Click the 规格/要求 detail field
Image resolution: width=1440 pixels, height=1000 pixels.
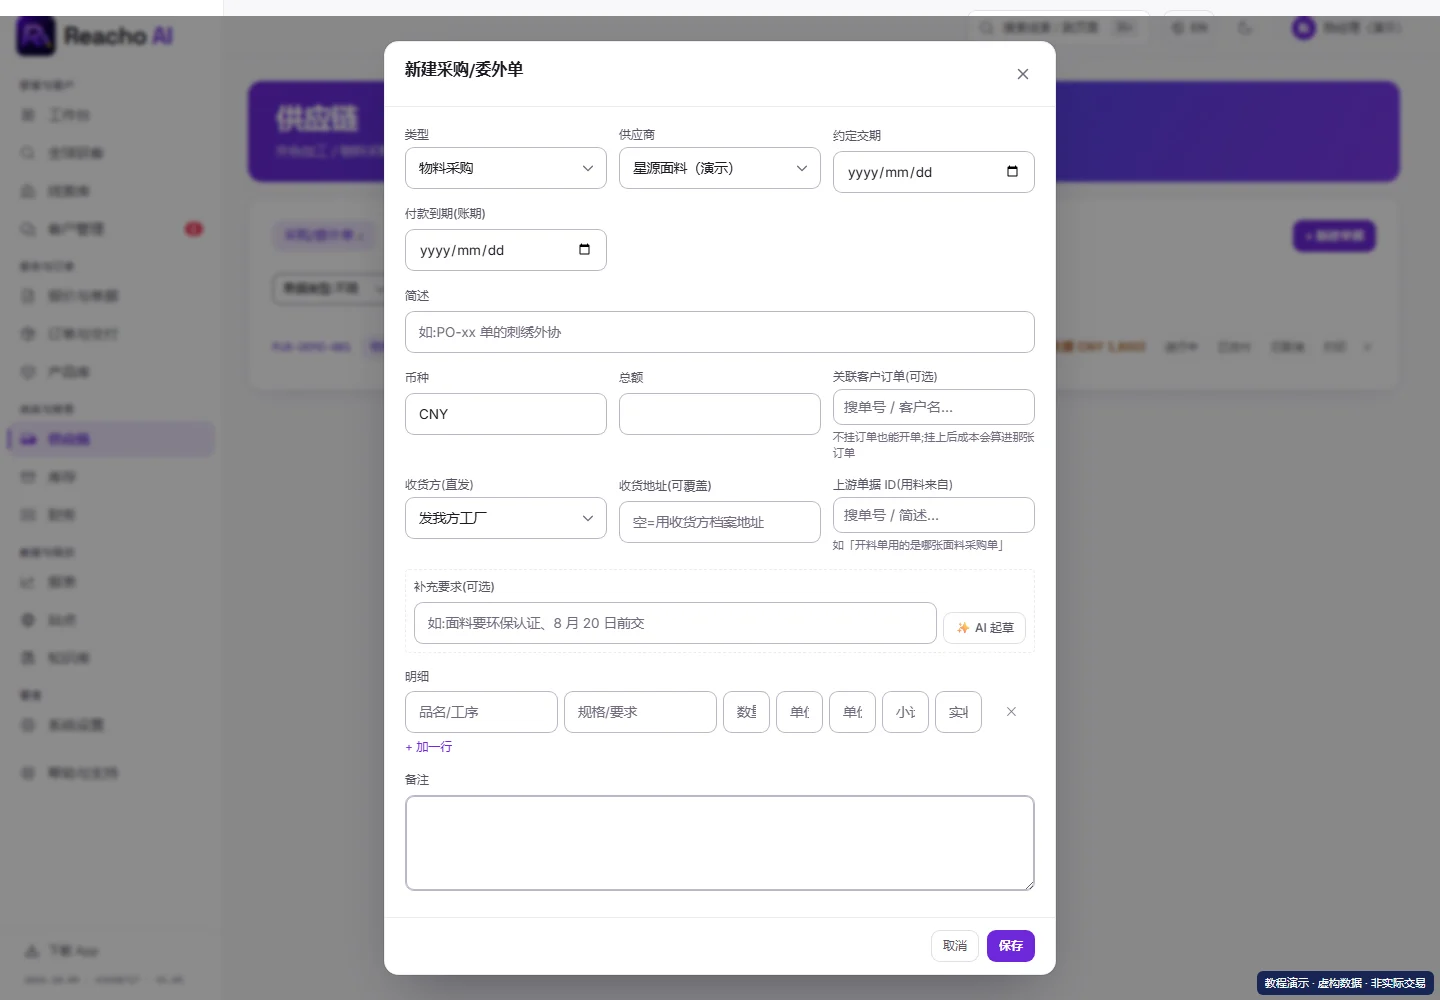pos(640,712)
